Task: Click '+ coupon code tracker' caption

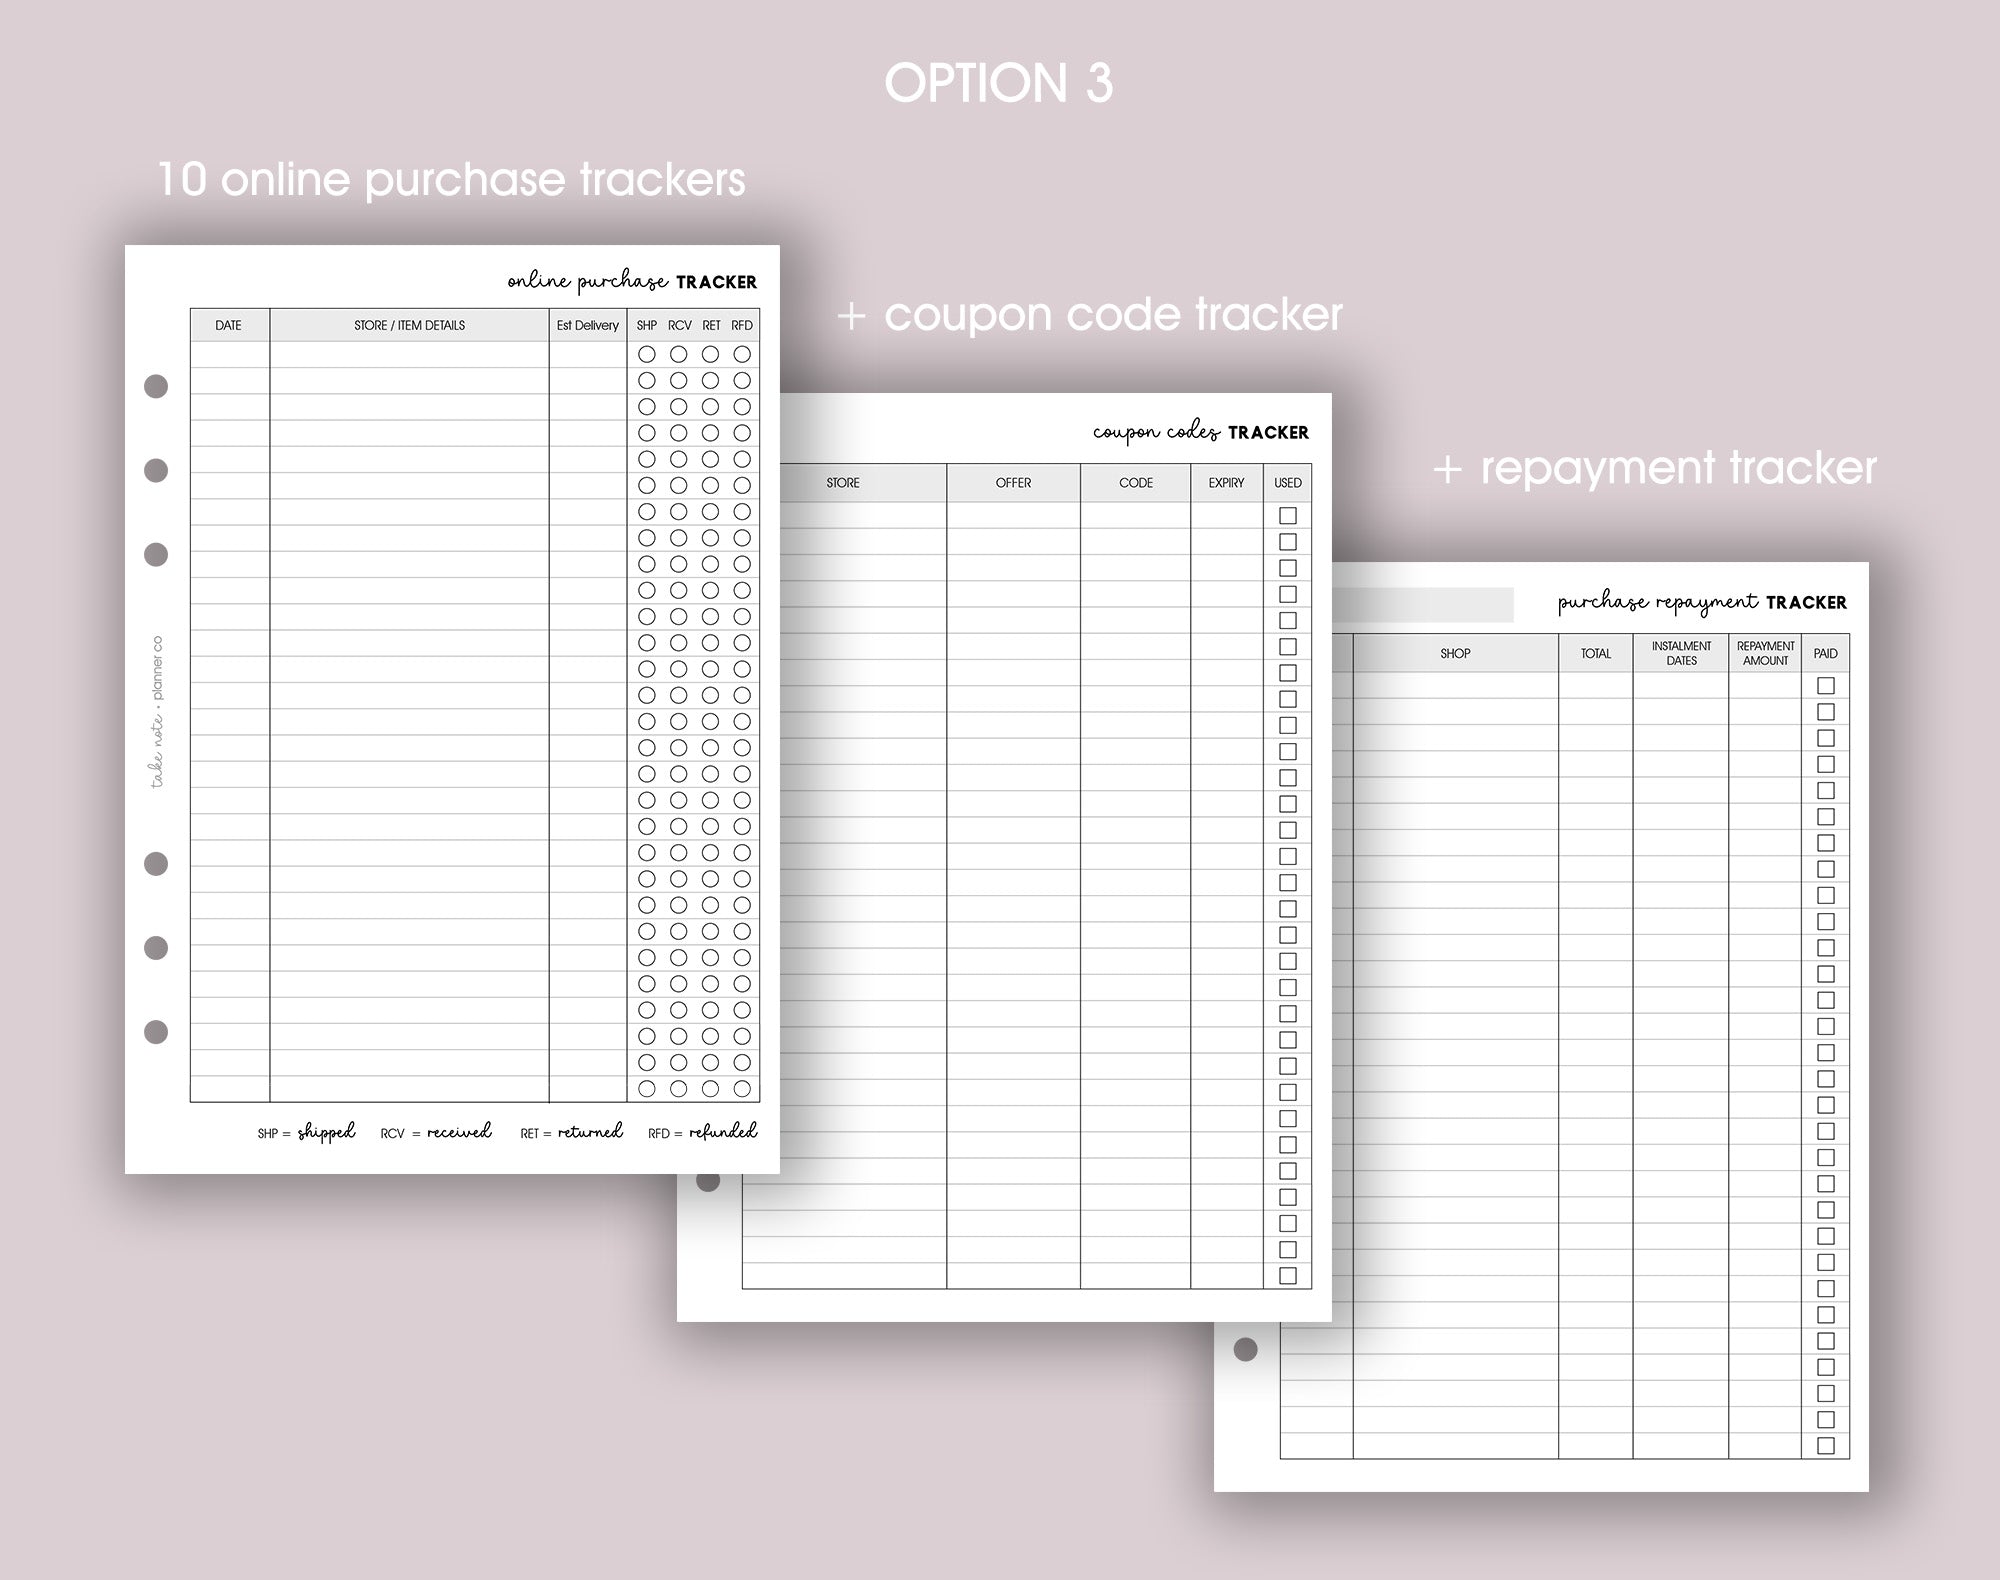Action: coord(1090,315)
